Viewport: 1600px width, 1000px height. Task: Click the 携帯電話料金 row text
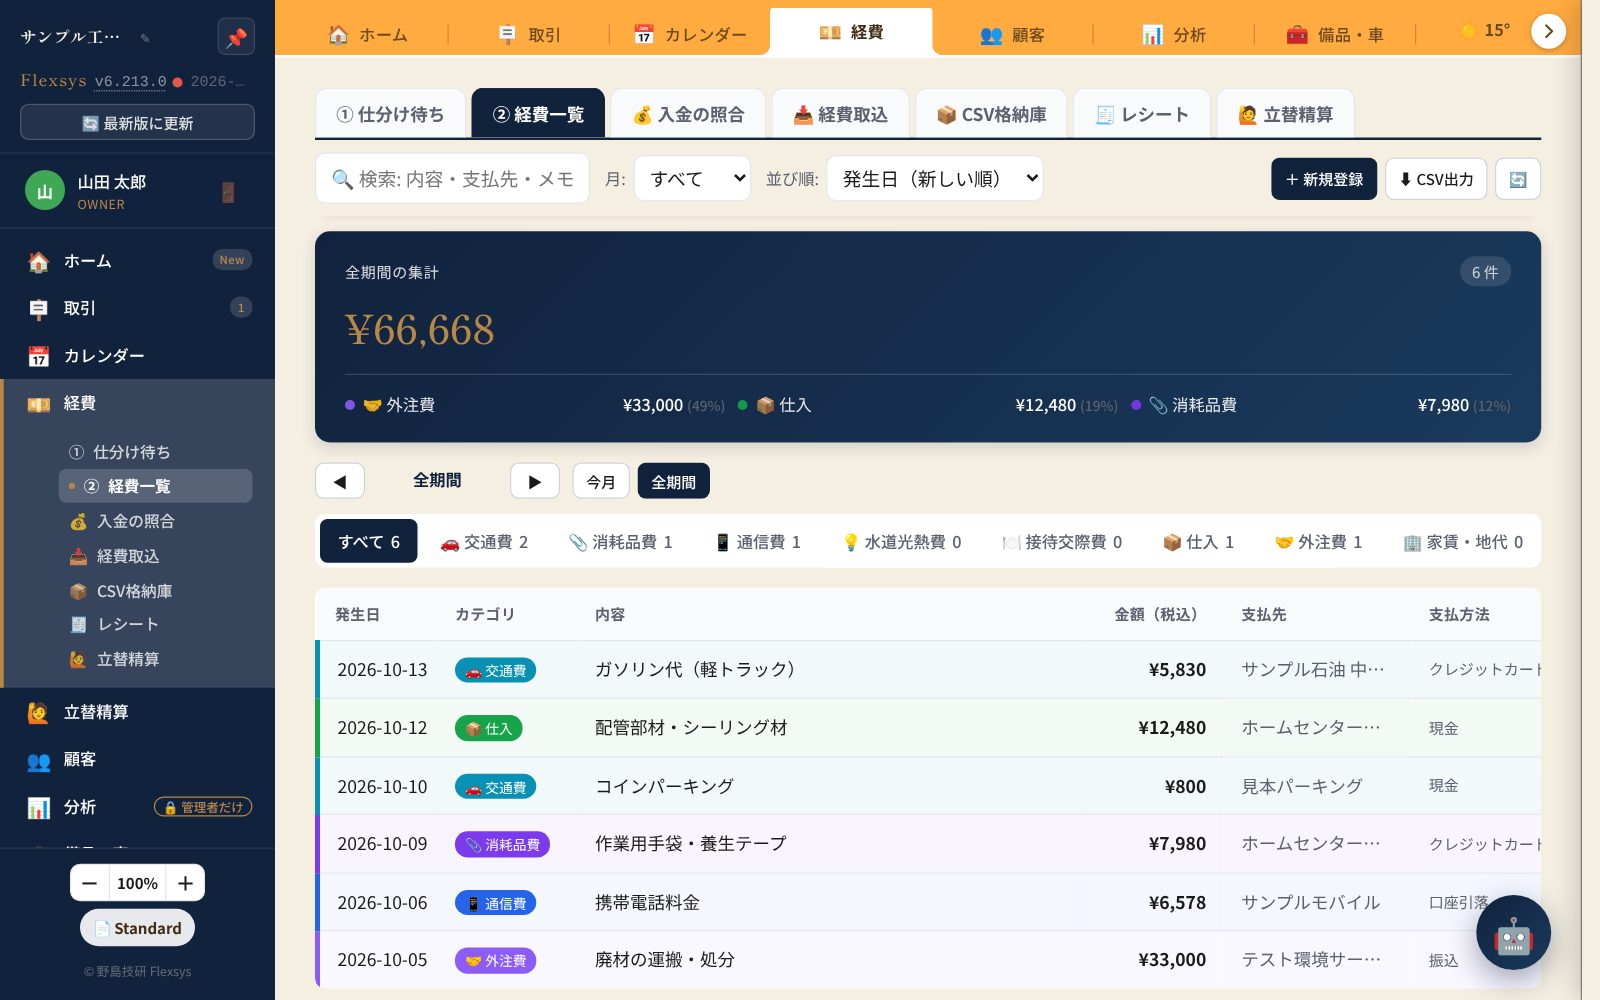pyautogui.click(x=647, y=903)
